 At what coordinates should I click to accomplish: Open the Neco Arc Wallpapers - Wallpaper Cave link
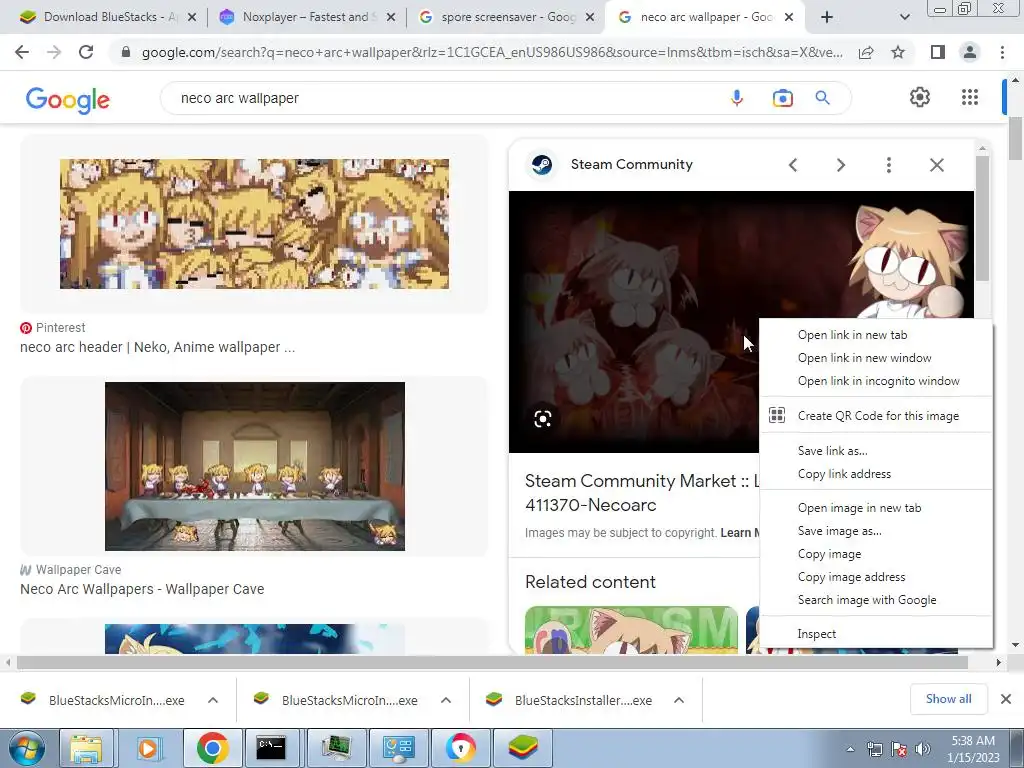(x=142, y=589)
